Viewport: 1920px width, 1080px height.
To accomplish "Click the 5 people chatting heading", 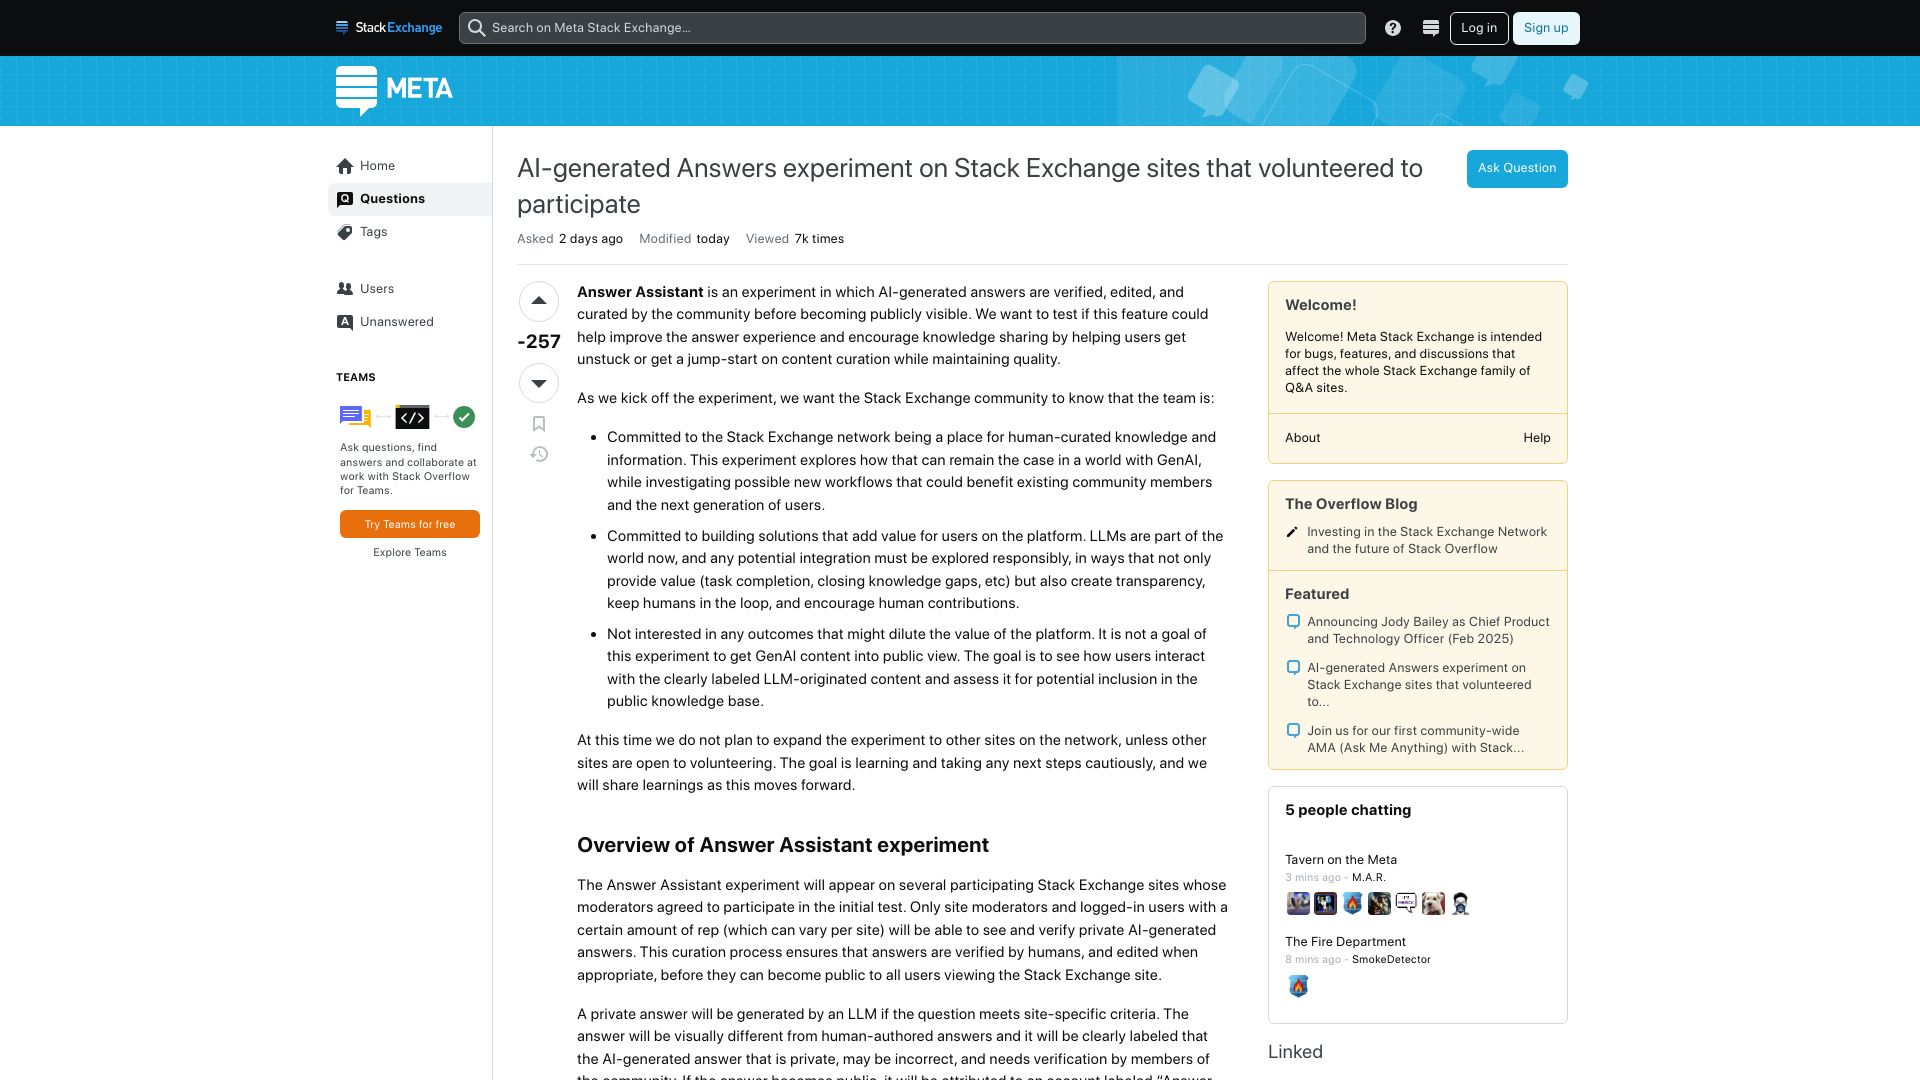I will [1348, 810].
